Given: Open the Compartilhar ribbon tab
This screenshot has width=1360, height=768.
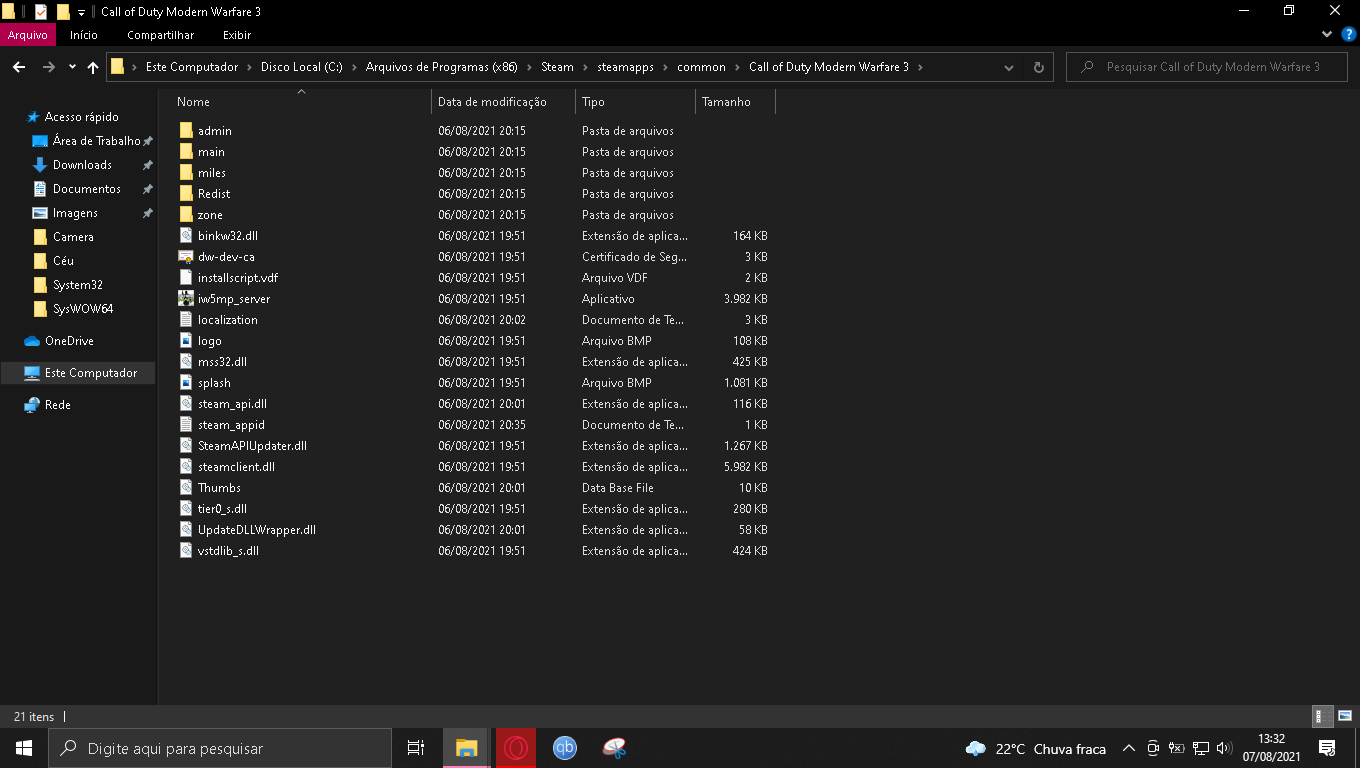Looking at the screenshot, I should coord(160,35).
